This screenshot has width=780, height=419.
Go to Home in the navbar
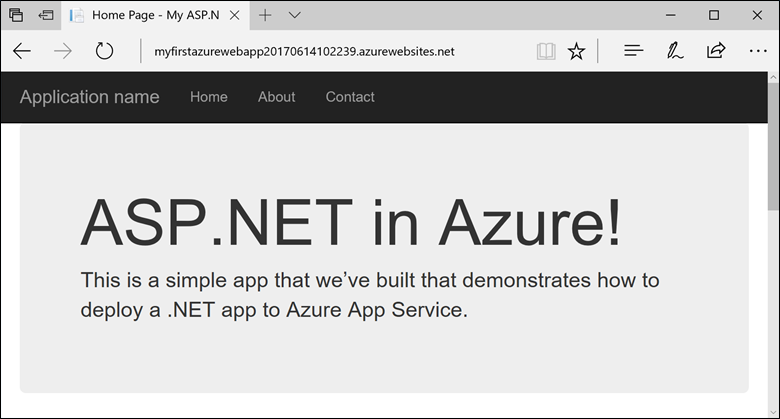(x=208, y=97)
